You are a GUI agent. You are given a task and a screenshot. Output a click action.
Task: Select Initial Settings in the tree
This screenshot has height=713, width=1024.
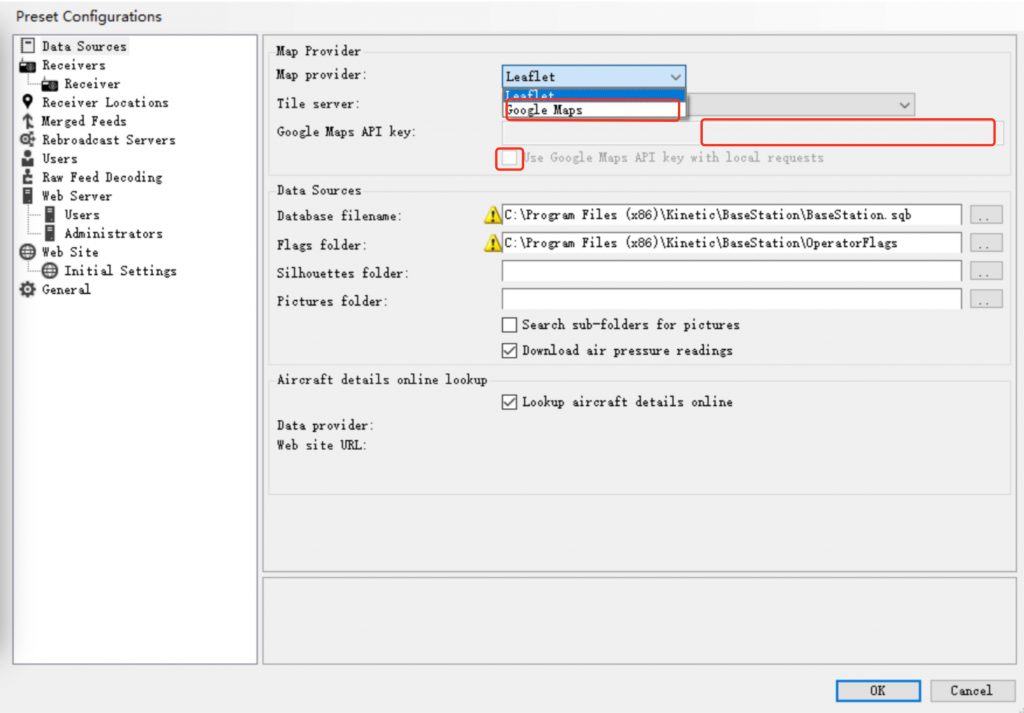click(x=120, y=271)
